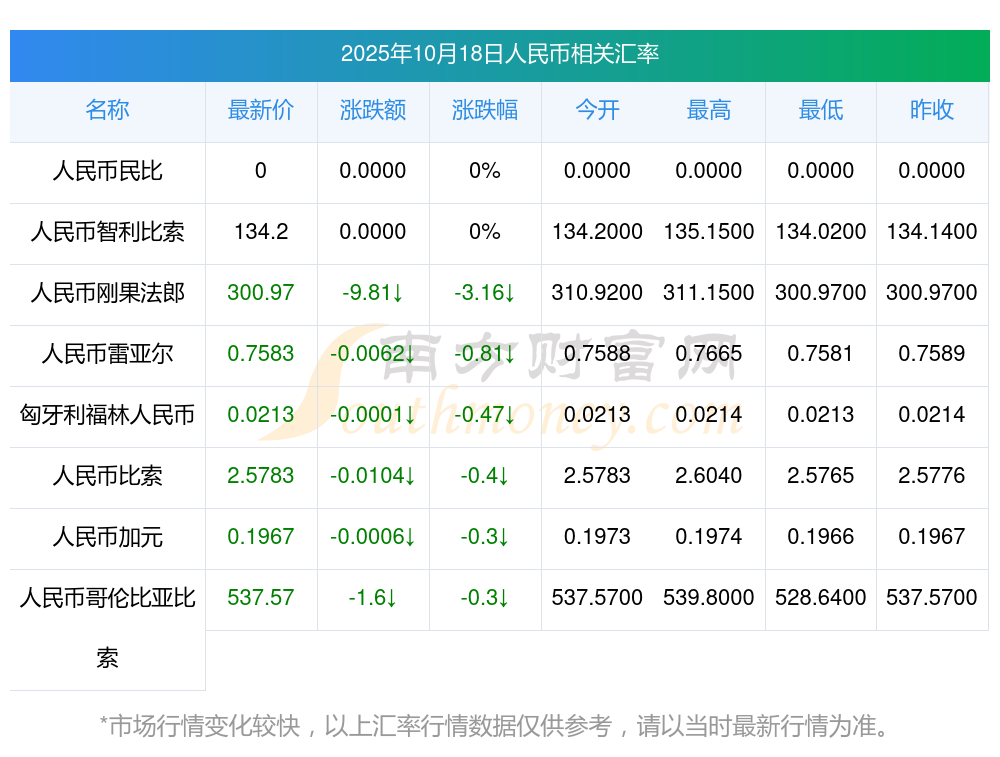The height and width of the screenshot is (757, 1000).
Task: Click the -1.6↓ change value
Action: 372,598
